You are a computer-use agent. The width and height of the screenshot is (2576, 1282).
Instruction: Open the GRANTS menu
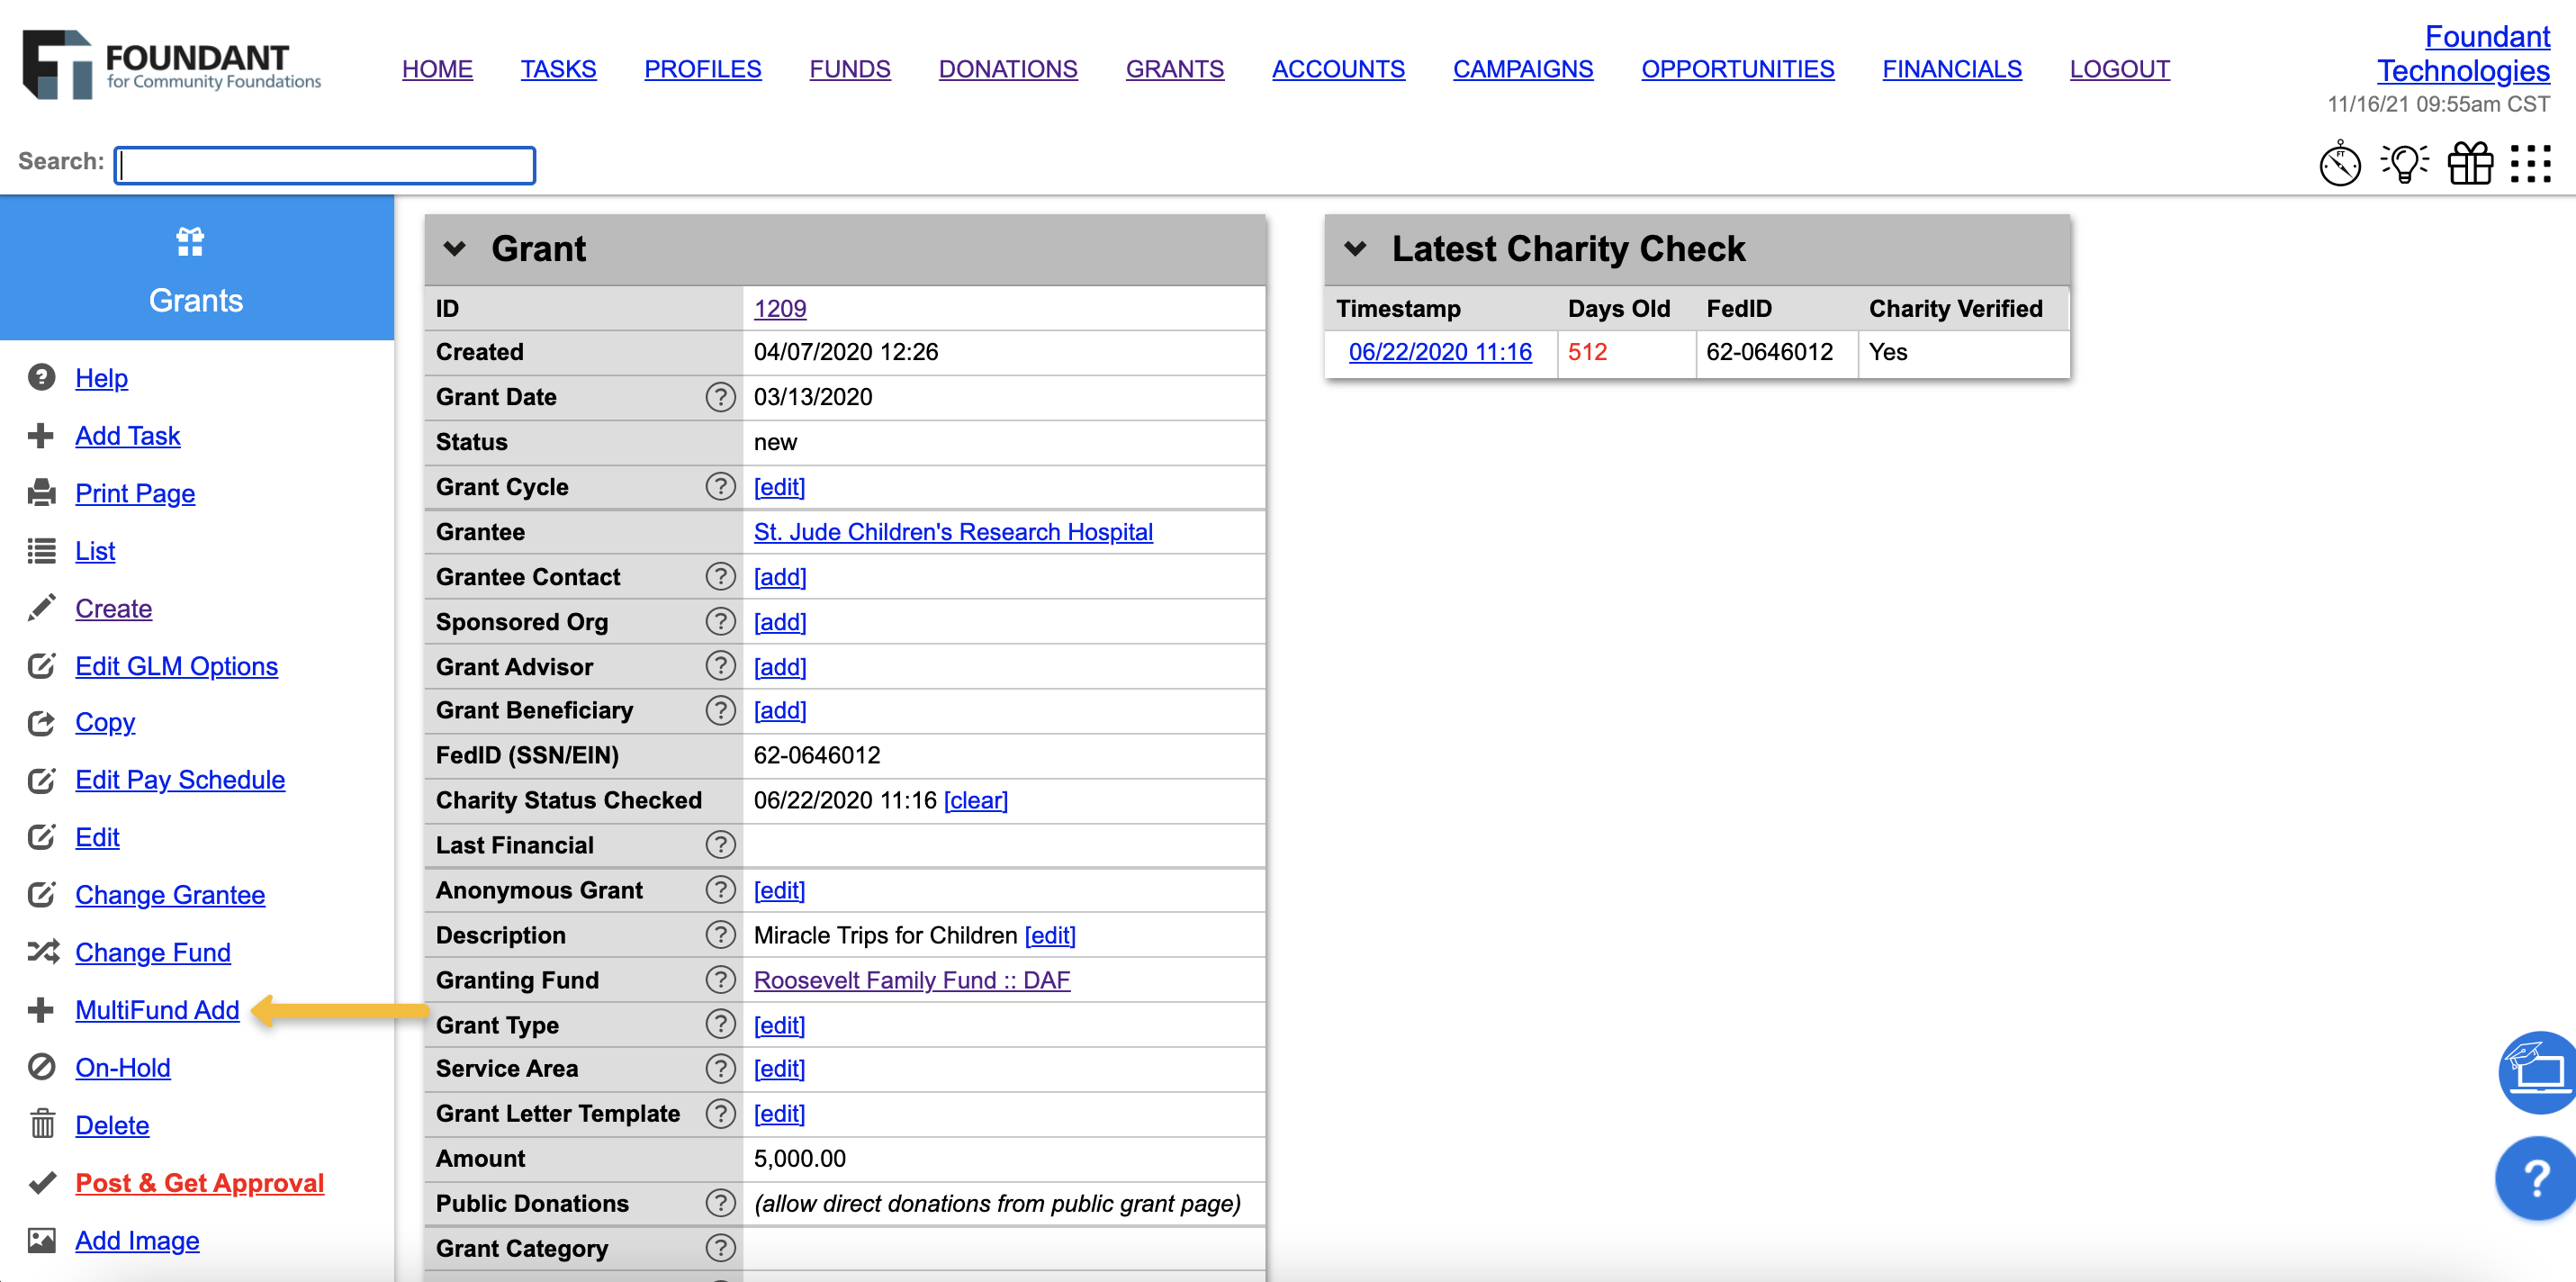[x=1175, y=69]
